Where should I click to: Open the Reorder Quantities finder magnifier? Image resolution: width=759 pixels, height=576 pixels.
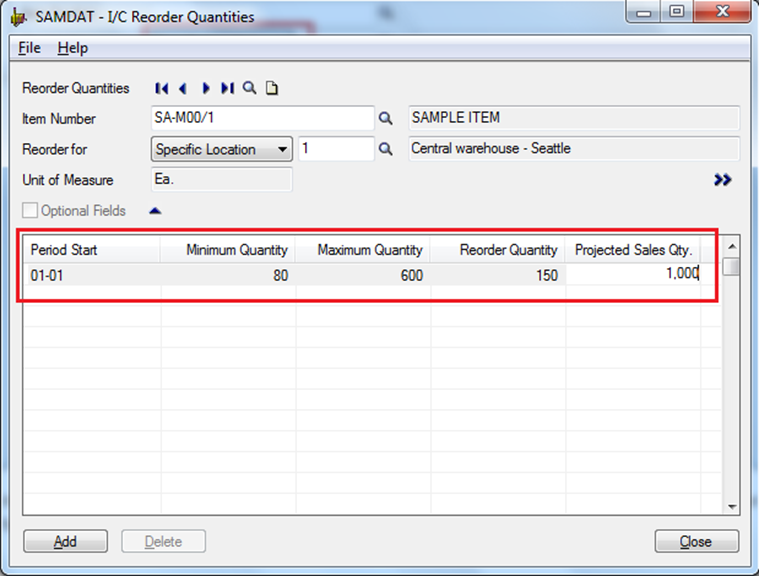pyautogui.click(x=249, y=88)
